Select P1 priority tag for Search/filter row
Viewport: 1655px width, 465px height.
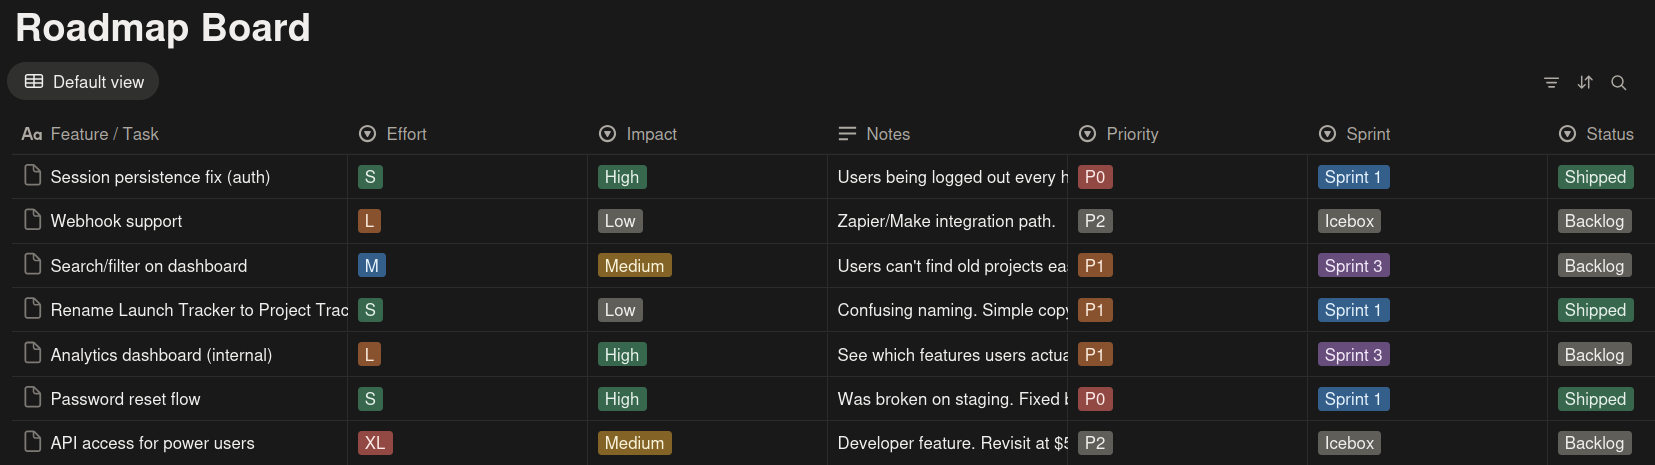(1095, 266)
